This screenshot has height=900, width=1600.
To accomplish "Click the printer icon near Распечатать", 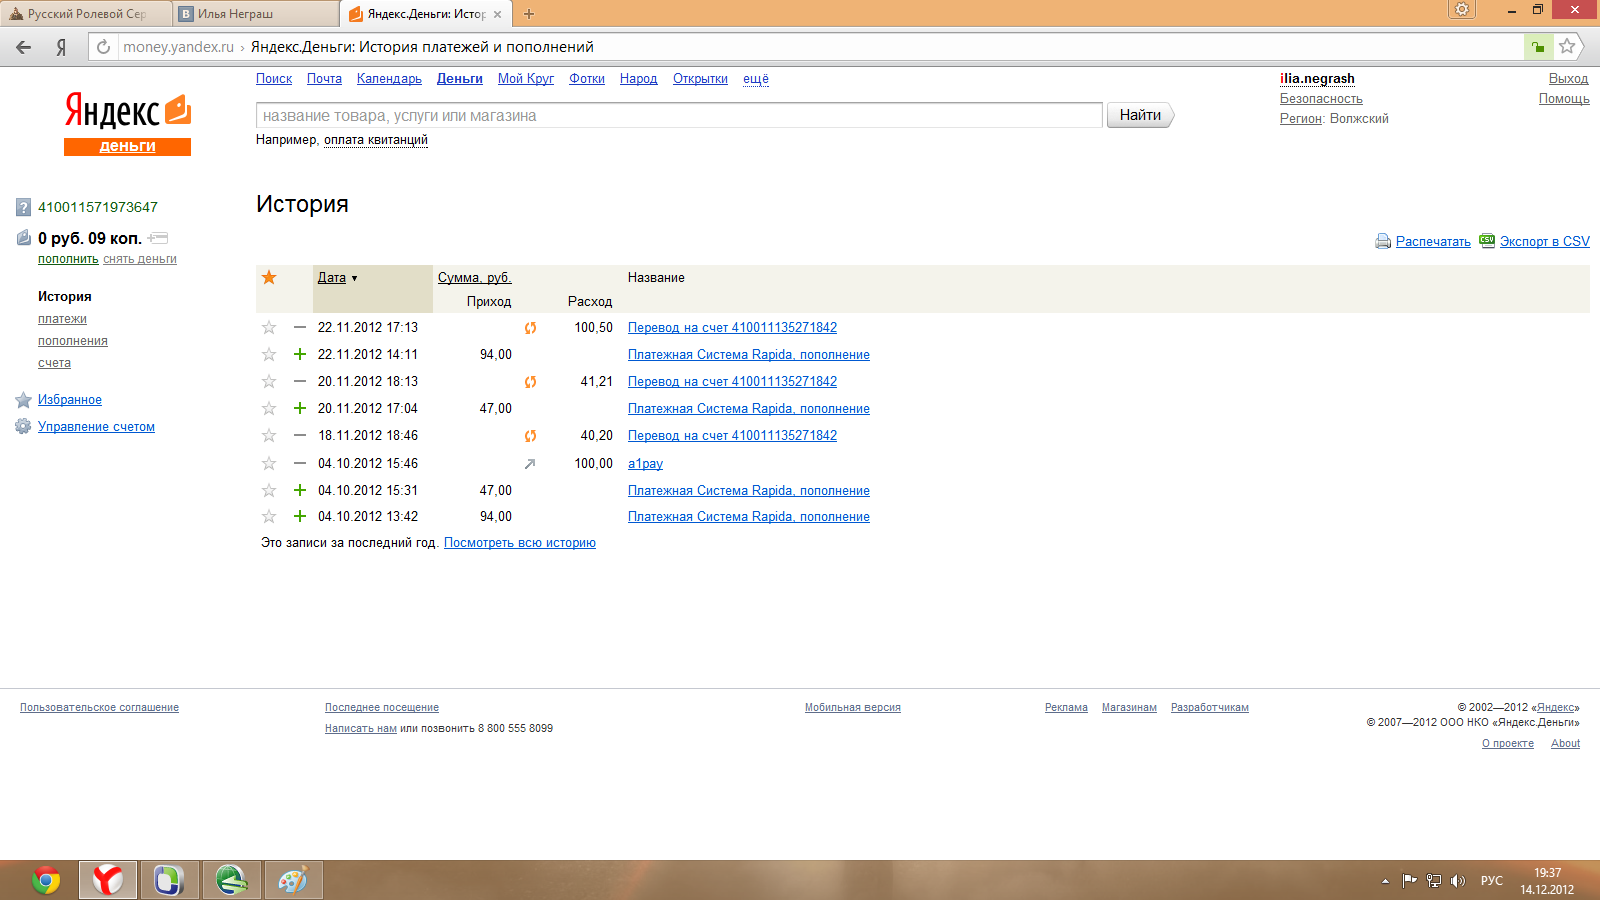I will [x=1383, y=241].
